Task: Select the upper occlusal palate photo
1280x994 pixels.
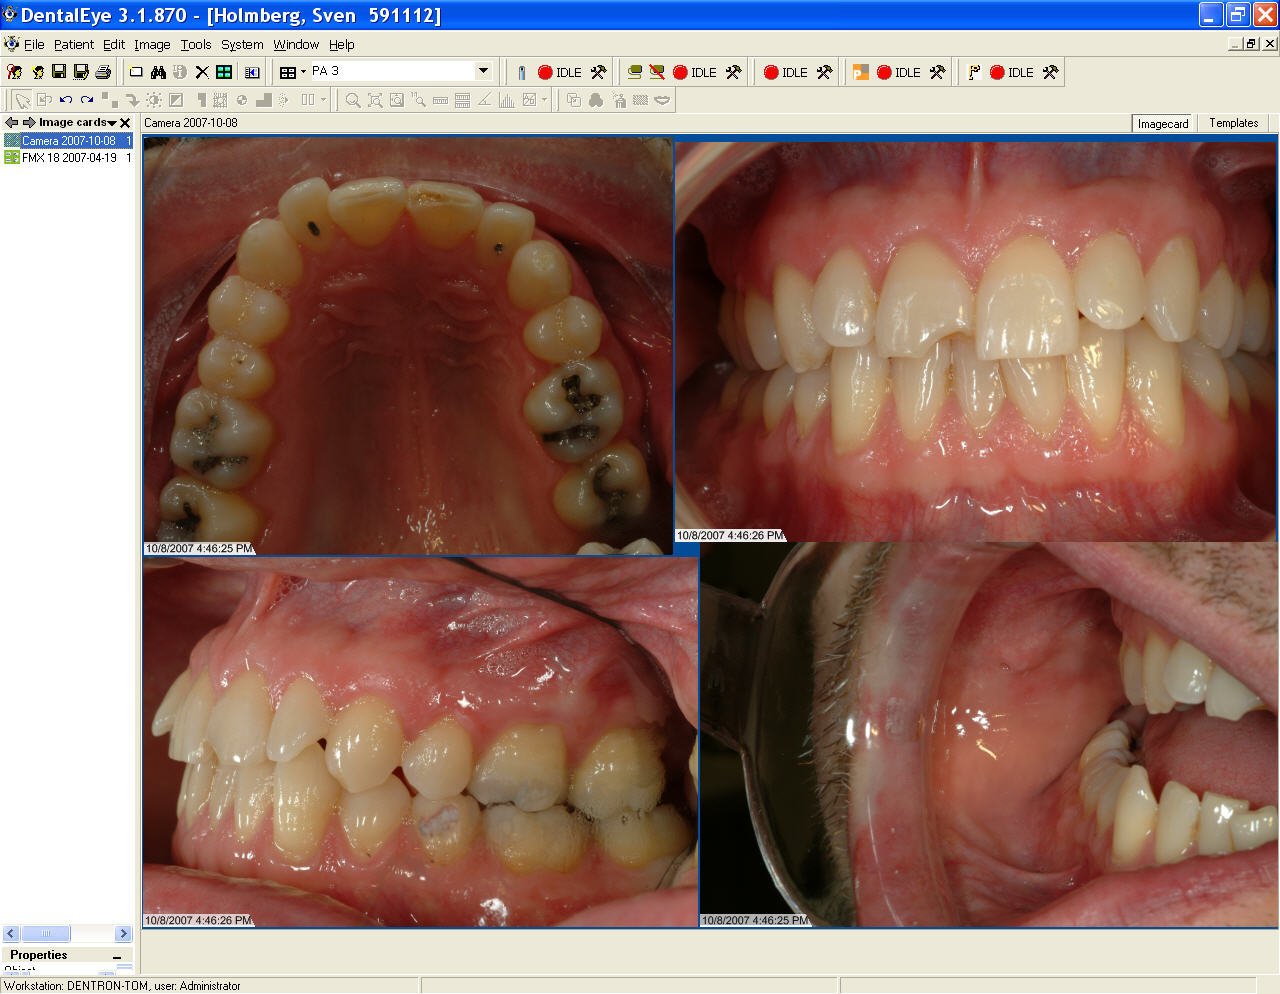Action: pyautogui.click(x=408, y=345)
